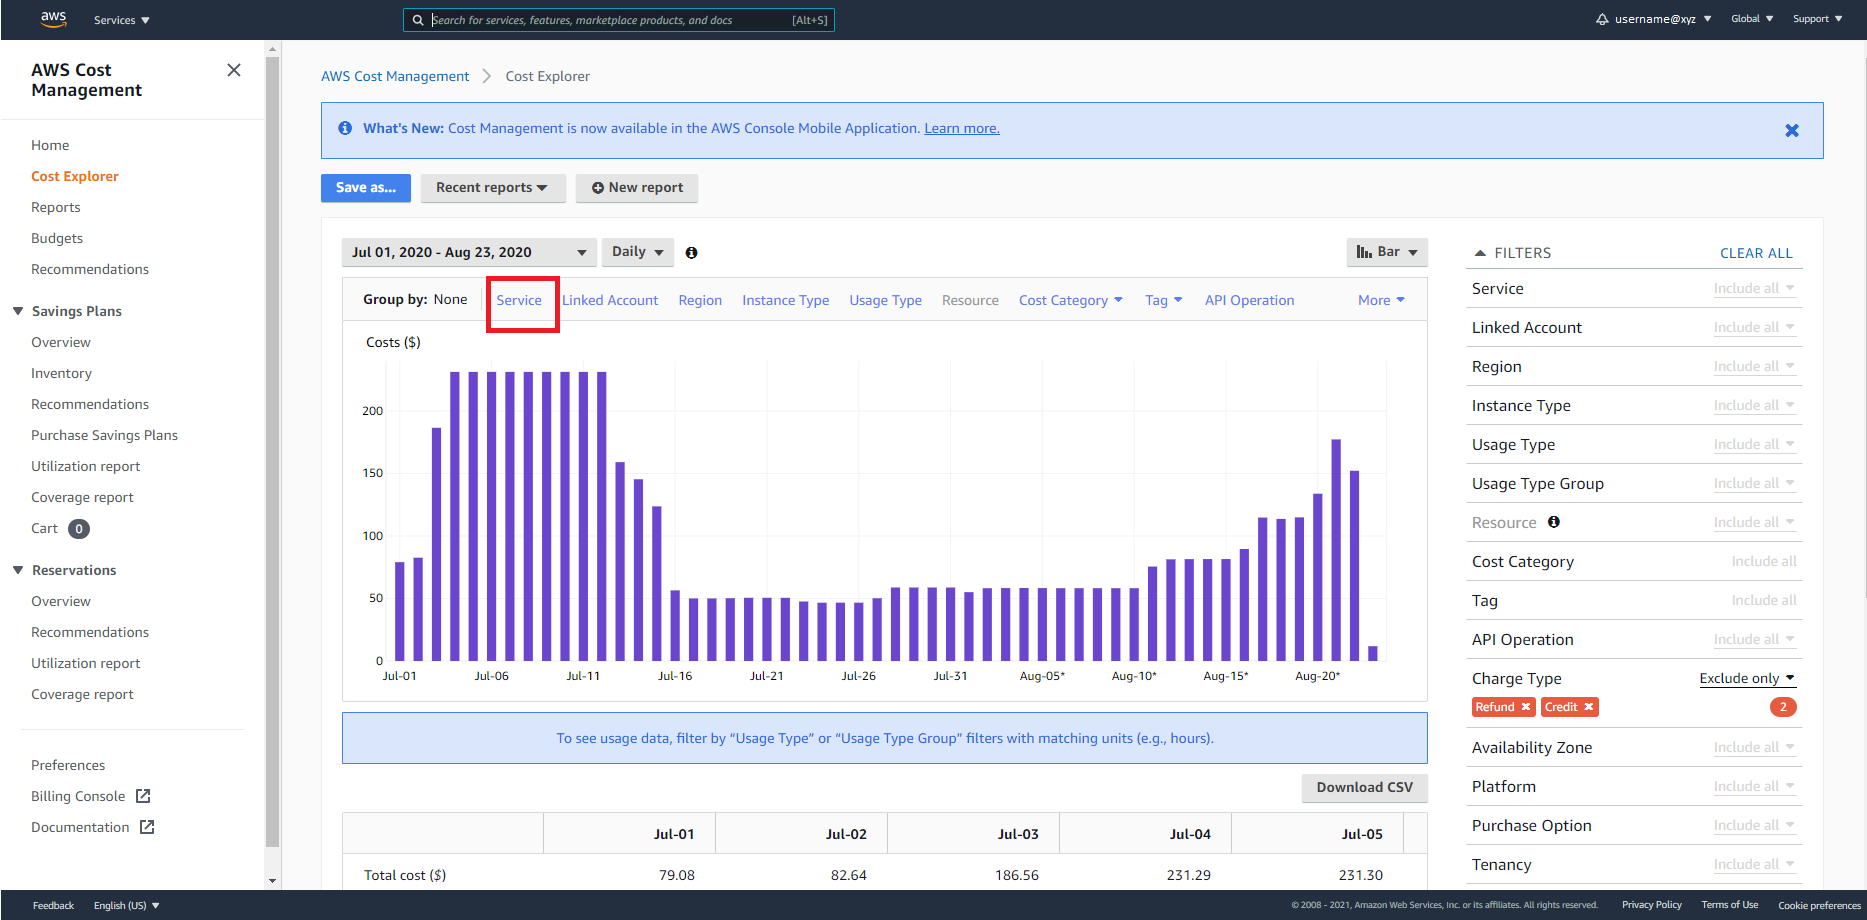Open the Daily granularity dropdown
This screenshot has height=920, width=1867.
[638, 252]
